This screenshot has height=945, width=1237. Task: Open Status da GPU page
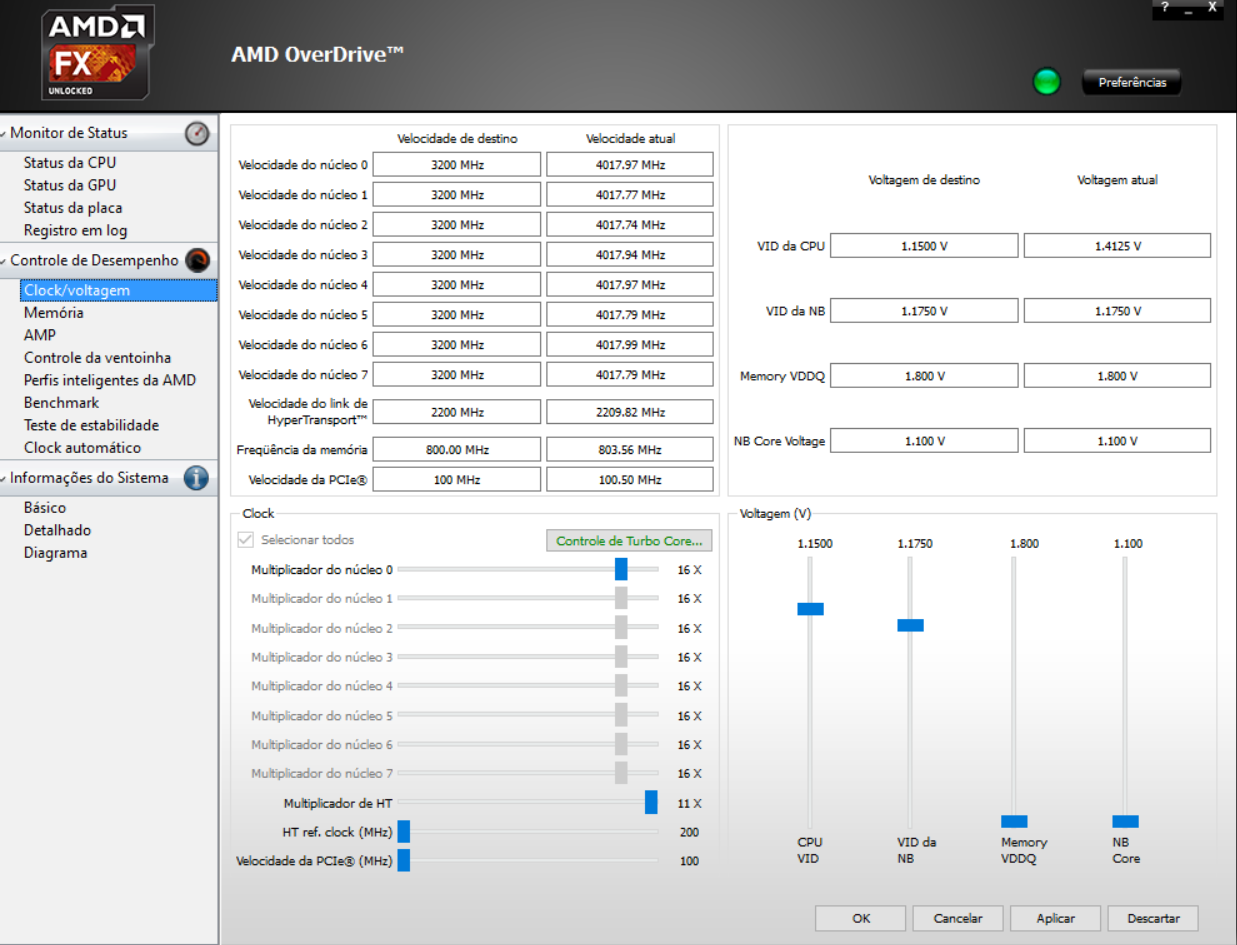pos(70,185)
